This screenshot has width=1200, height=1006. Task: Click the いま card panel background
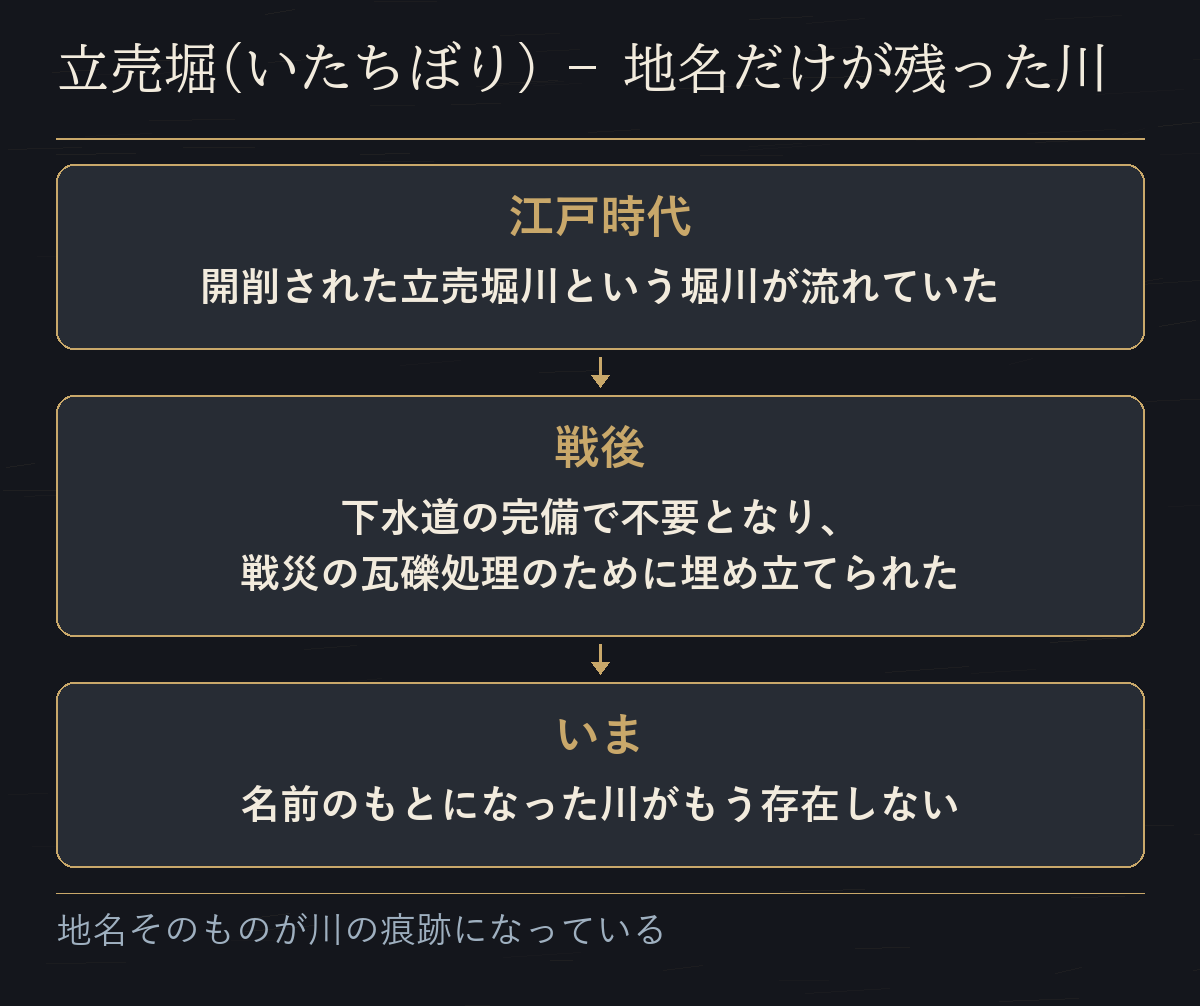pos(600,775)
